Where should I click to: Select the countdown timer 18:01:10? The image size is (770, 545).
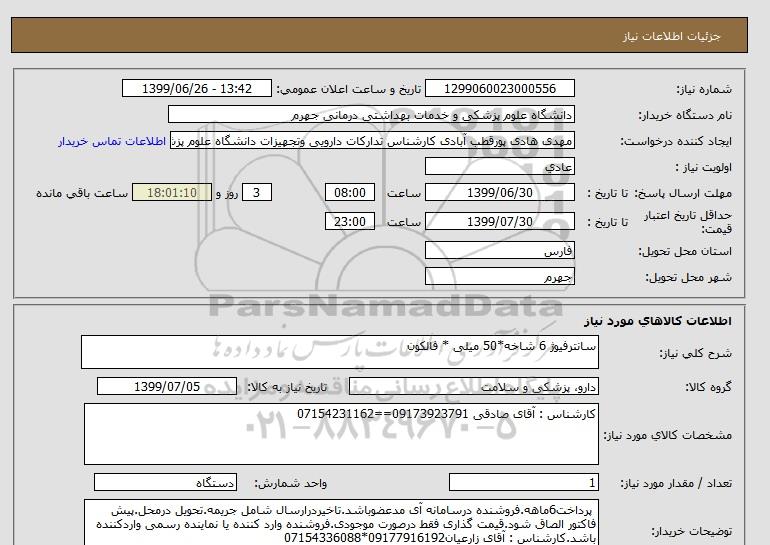pos(172,192)
